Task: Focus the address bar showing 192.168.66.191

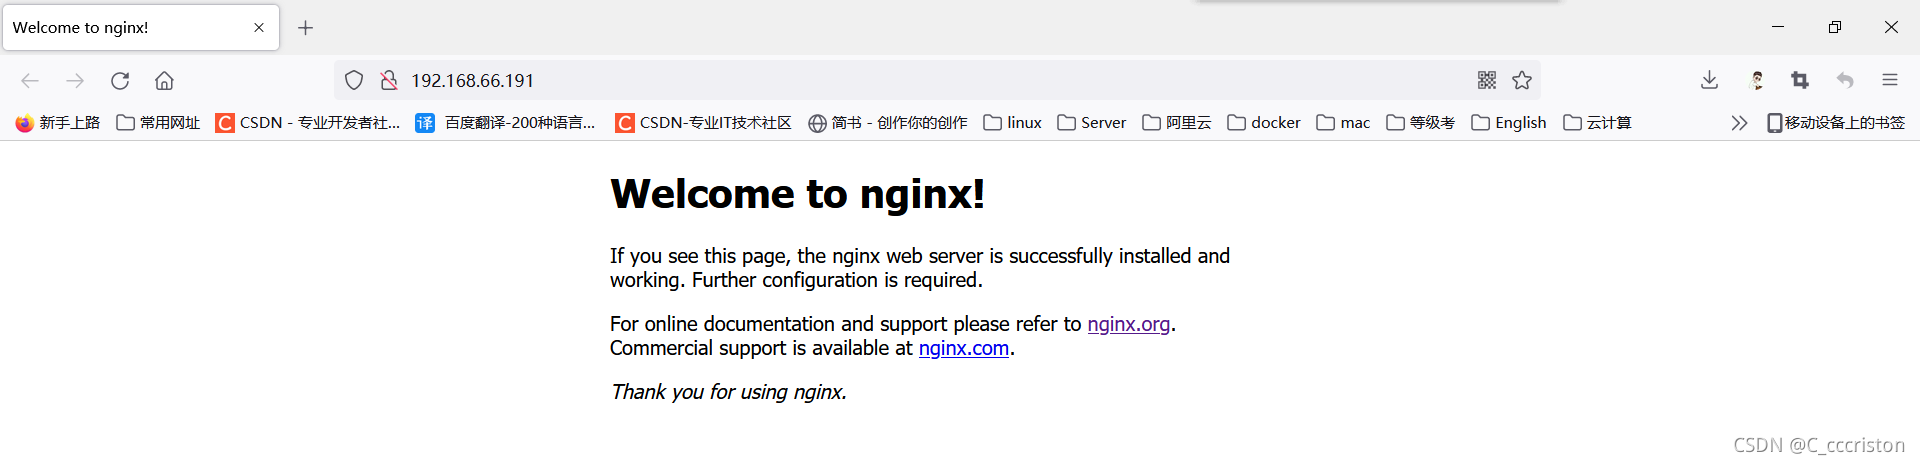Action: [937, 80]
